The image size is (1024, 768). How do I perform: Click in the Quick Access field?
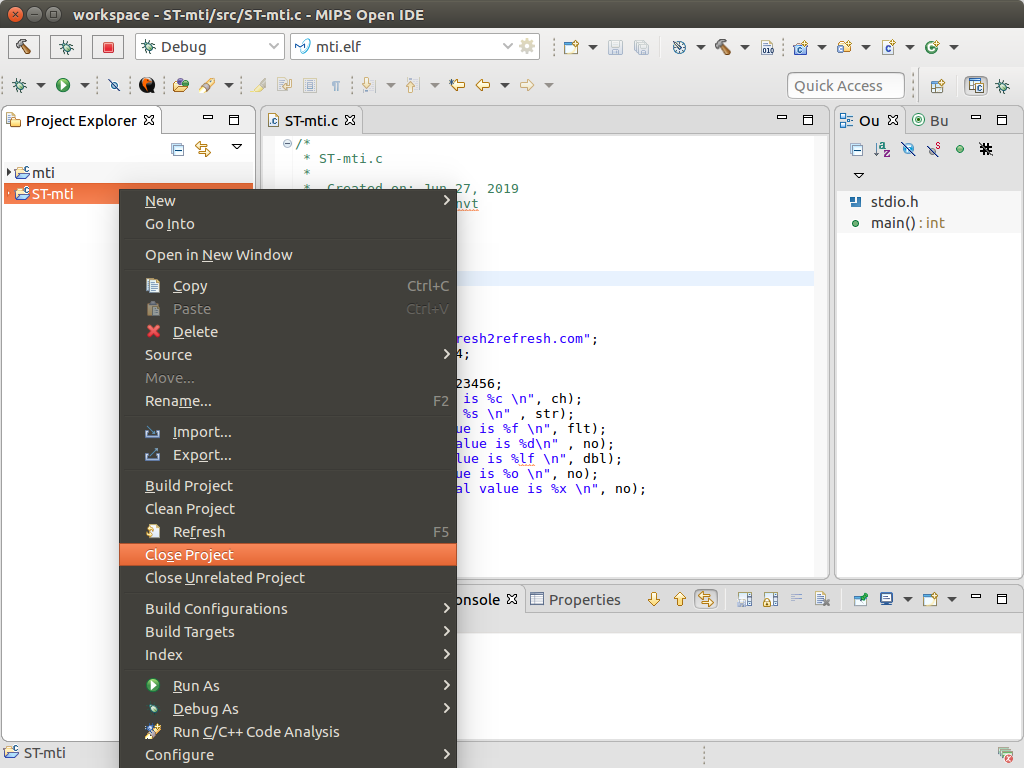[x=846, y=86]
